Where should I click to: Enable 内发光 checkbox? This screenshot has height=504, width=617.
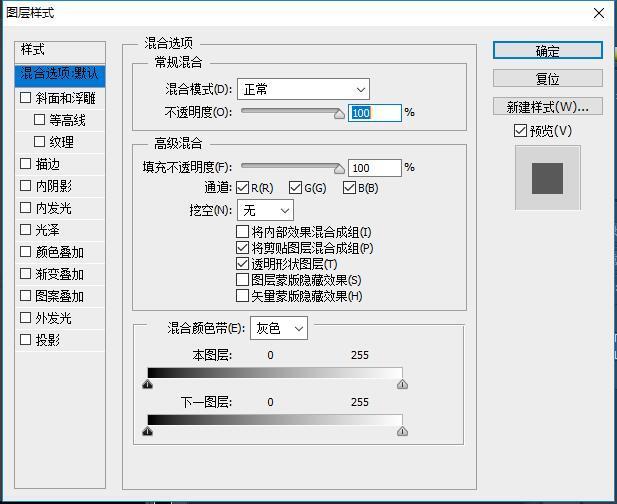26,208
